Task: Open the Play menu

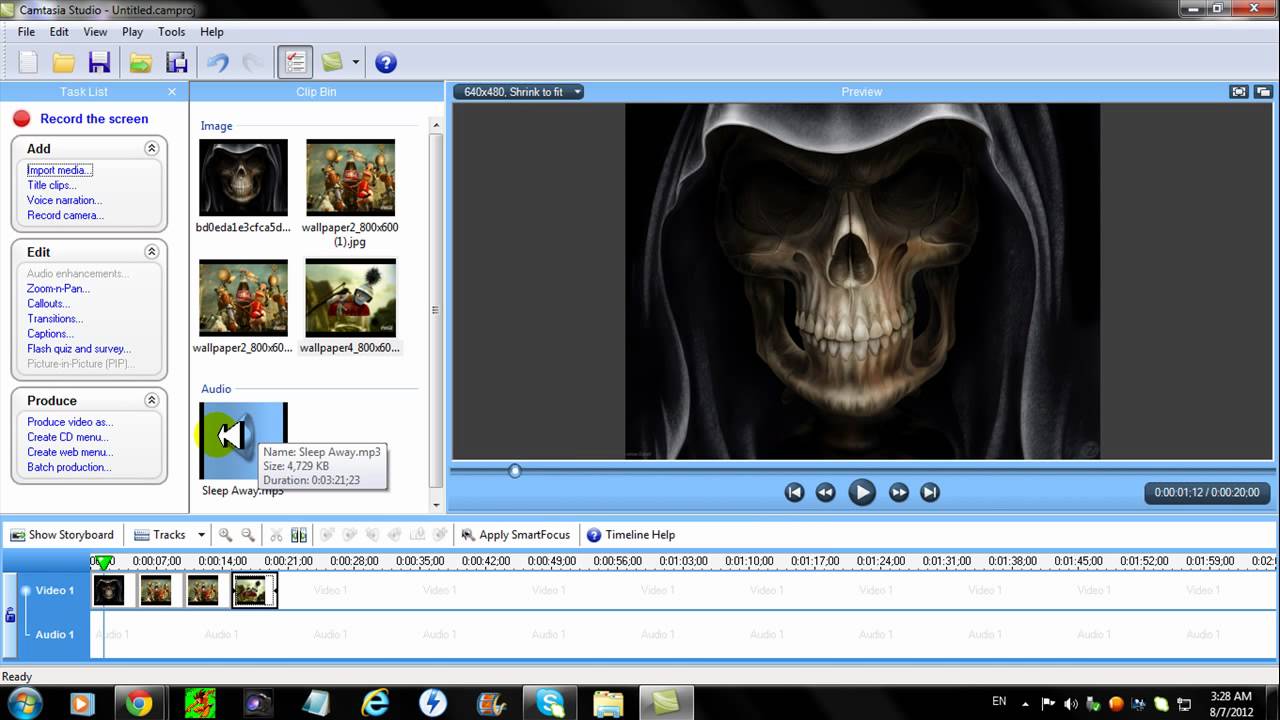Action: pyautogui.click(x=132, y=32)
